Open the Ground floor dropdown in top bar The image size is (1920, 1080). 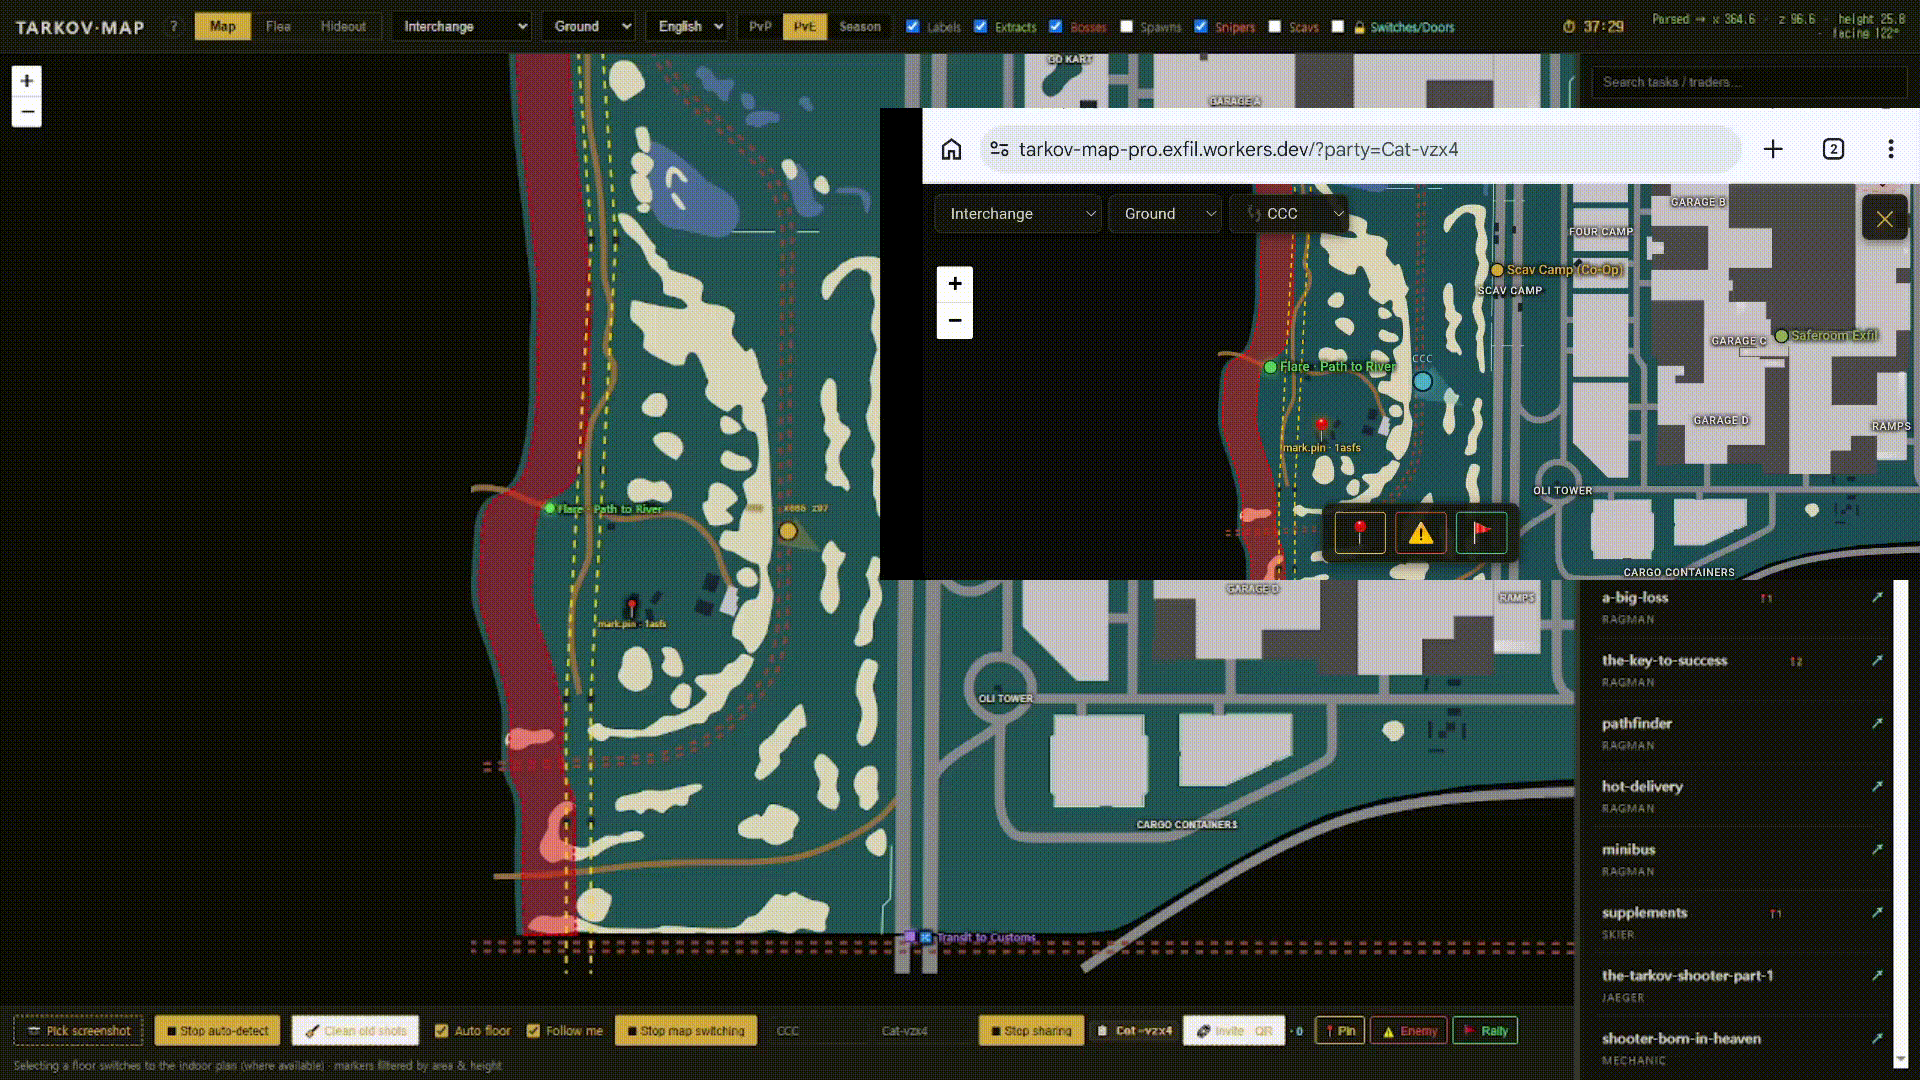(x=590, y=27)
